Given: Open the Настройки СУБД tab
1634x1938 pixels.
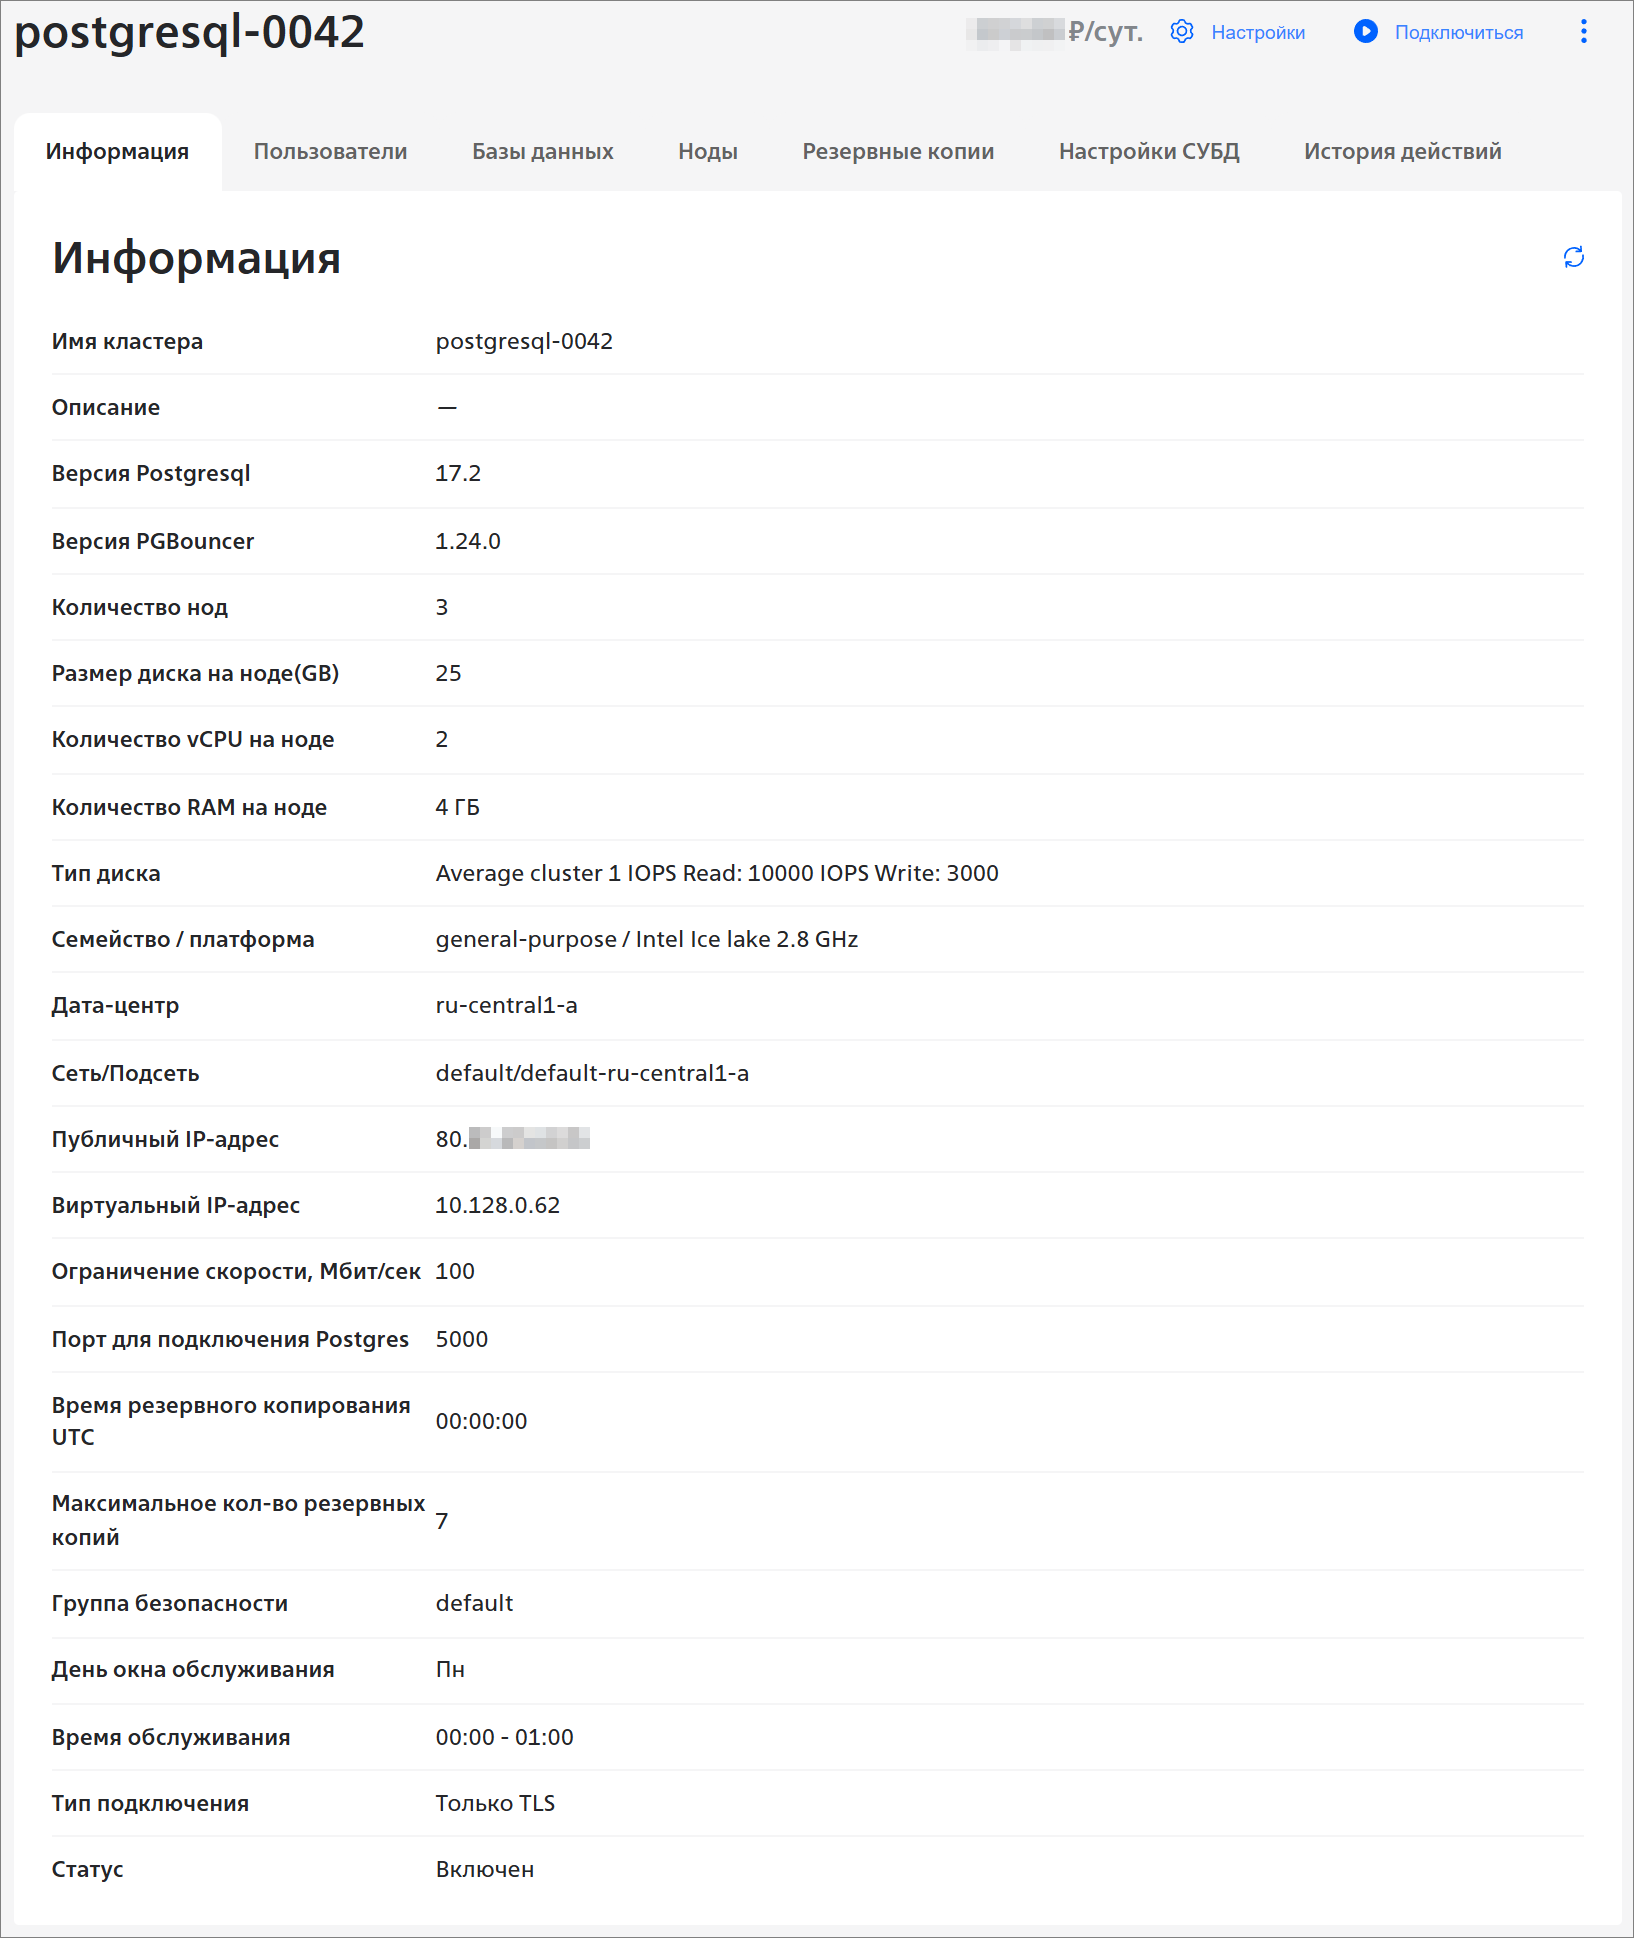Looking at the screenshot, I should point(1148,152).
